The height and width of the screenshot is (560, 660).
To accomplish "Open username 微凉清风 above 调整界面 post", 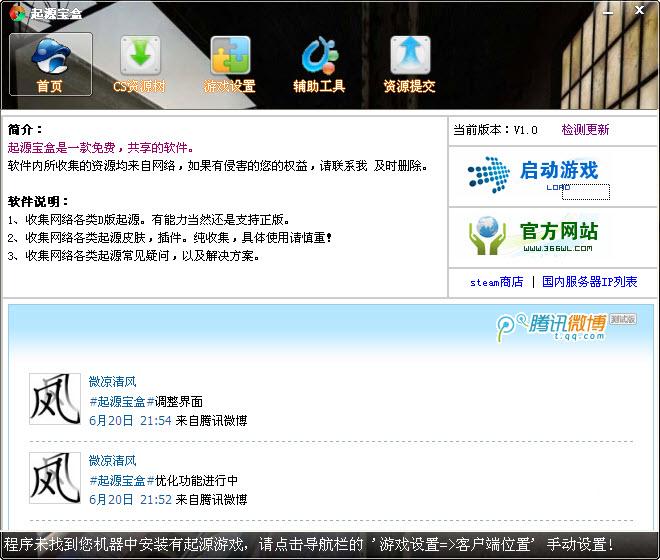I will tap(112, 381).
